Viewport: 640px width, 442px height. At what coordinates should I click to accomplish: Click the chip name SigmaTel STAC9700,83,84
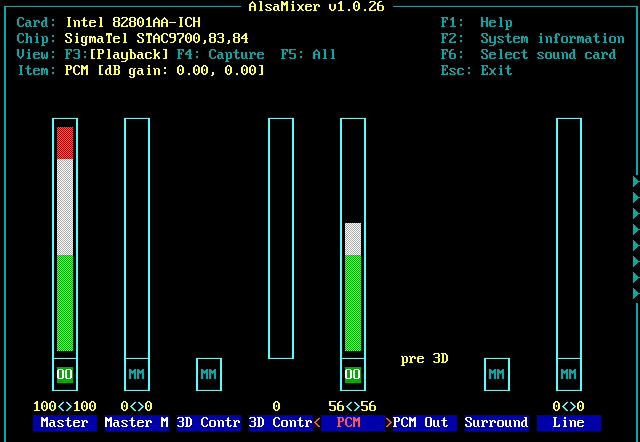pyautogui.click(x=157, y=39)
